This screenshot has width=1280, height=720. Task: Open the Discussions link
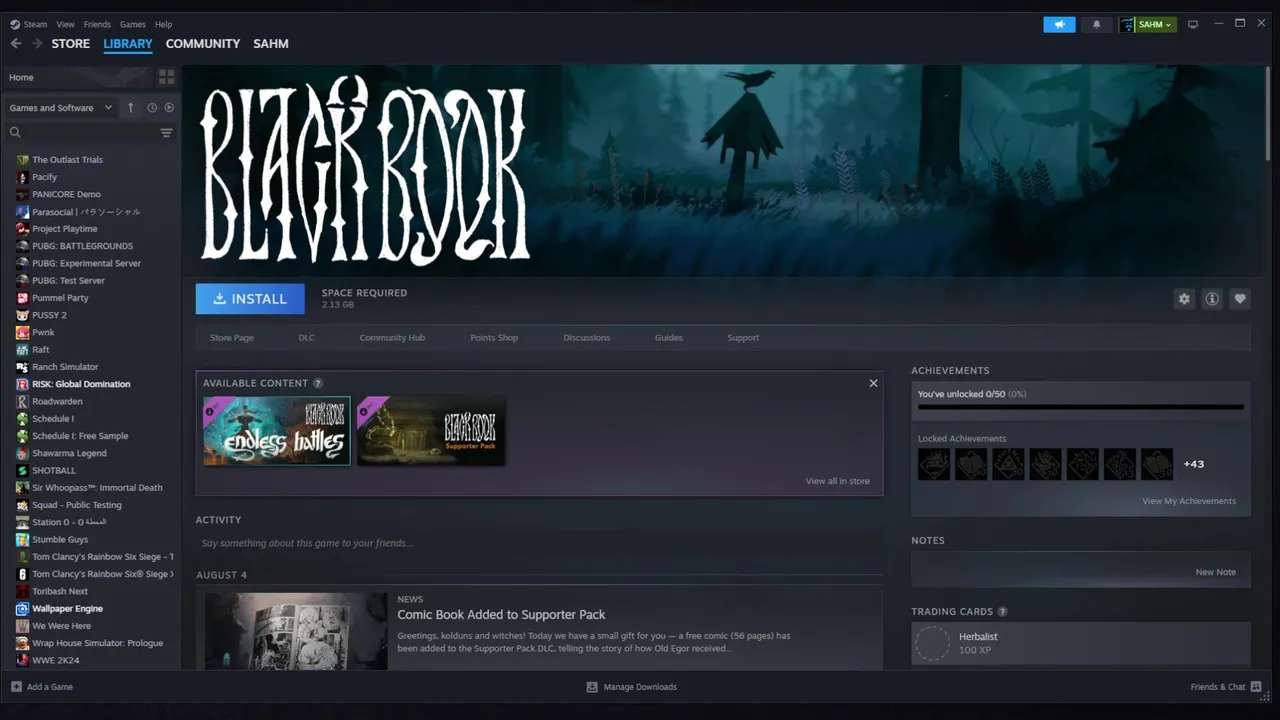click(x=587, y=338)
